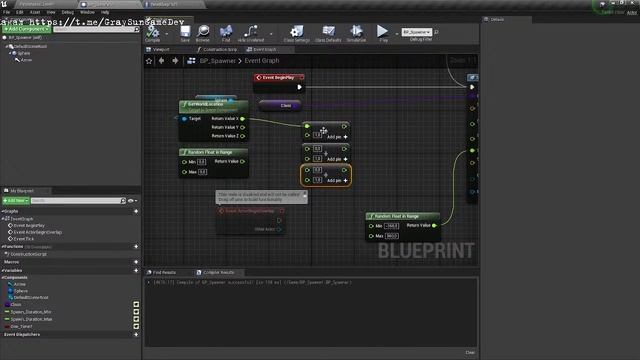This screenshot has height=360, width=640.
Task: Select Event Tick in My Blueprint
Action: click(24, 239)
